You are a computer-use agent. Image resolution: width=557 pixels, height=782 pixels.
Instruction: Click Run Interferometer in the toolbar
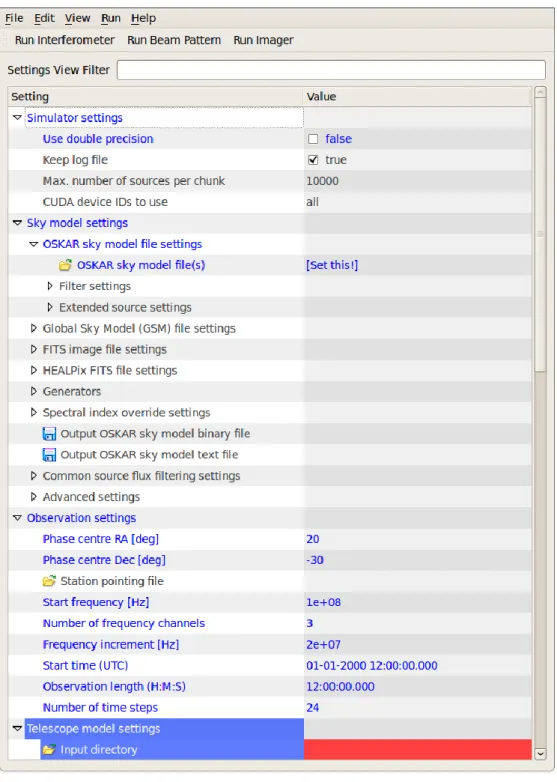[x=64, y=40]
